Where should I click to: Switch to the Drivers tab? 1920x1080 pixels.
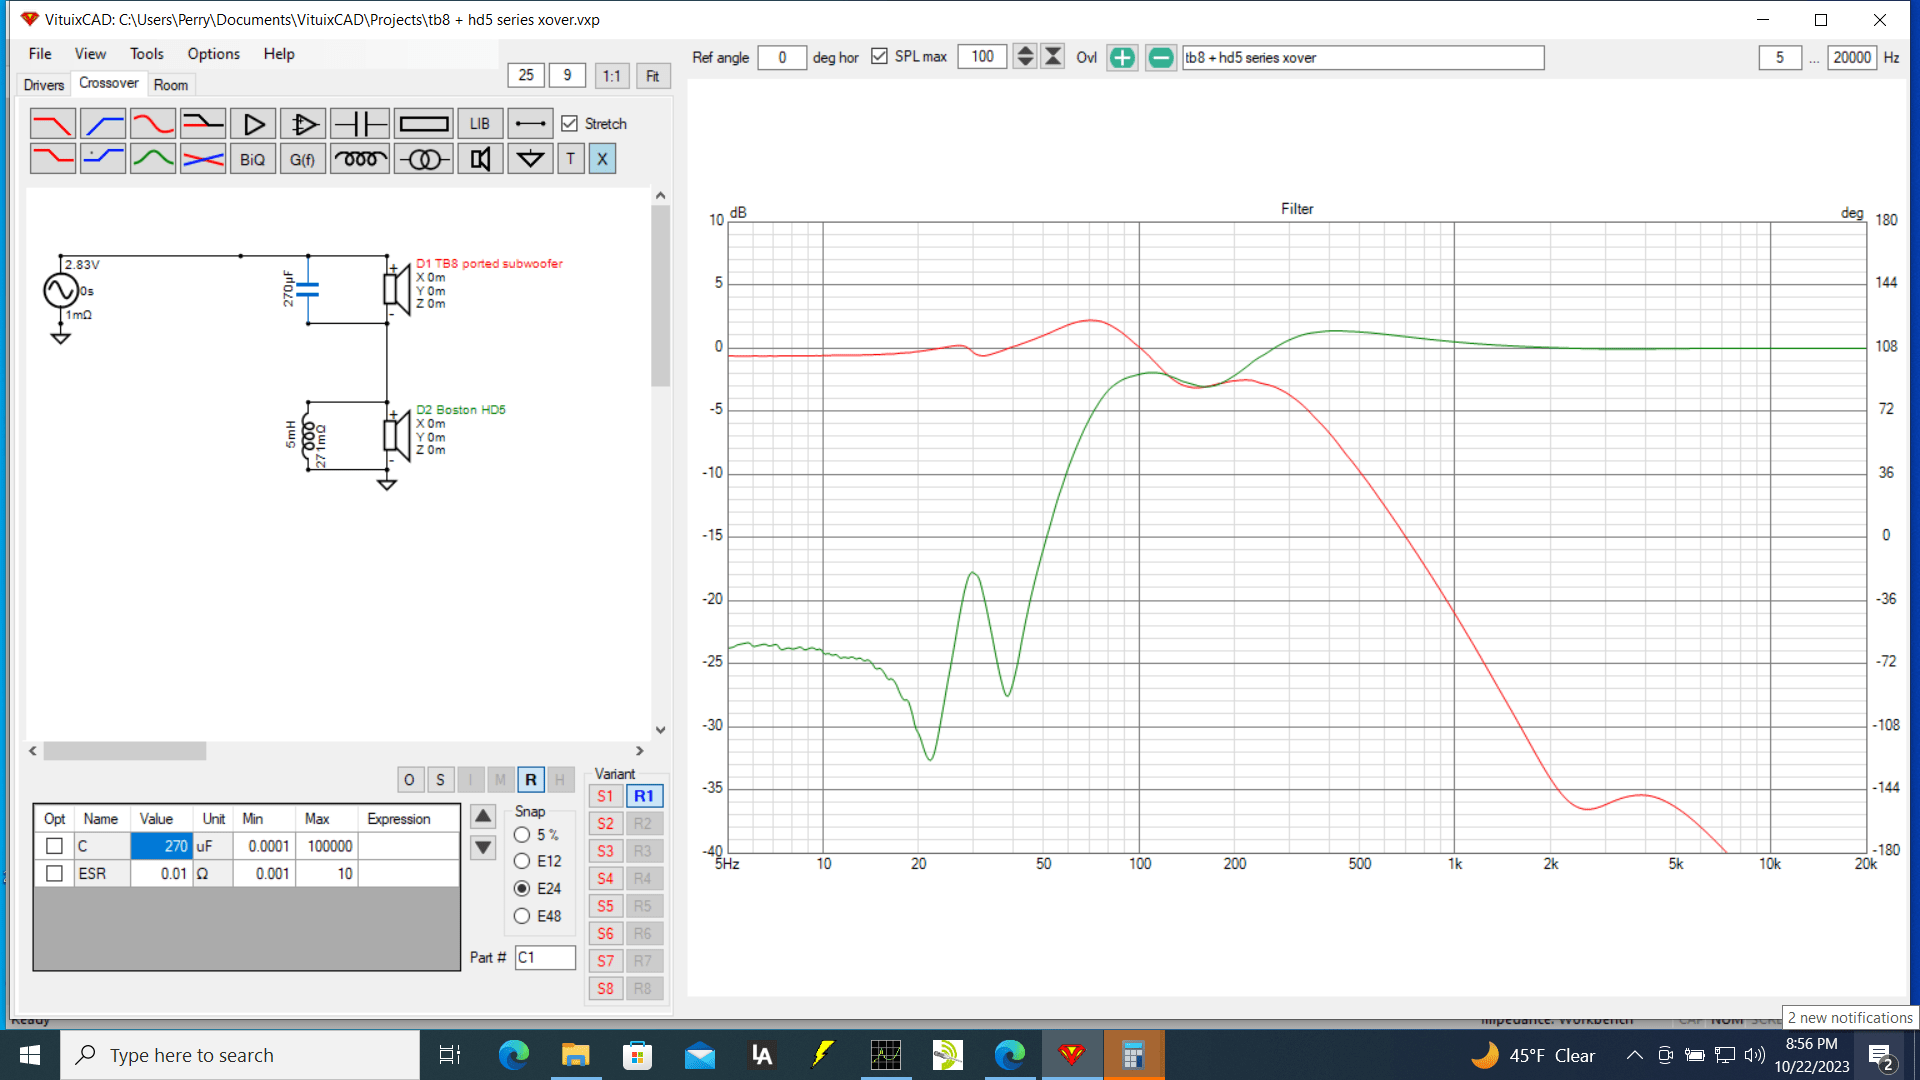pyautogui.click(x=44, y=85)
